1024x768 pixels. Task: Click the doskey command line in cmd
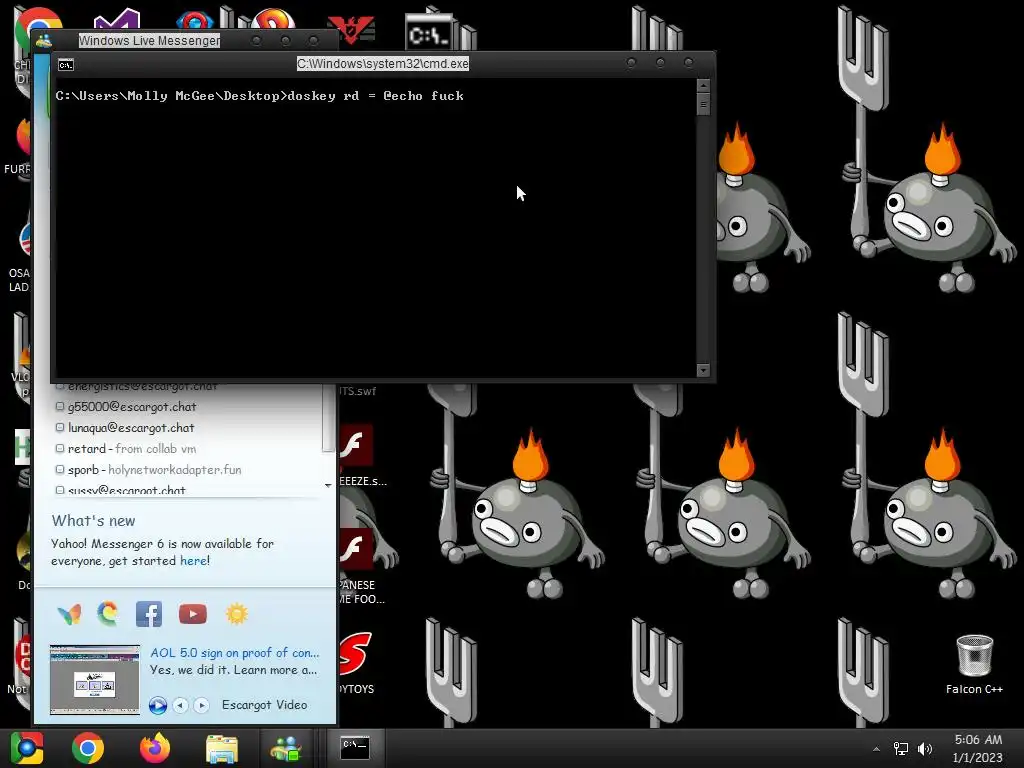[259, 96]
